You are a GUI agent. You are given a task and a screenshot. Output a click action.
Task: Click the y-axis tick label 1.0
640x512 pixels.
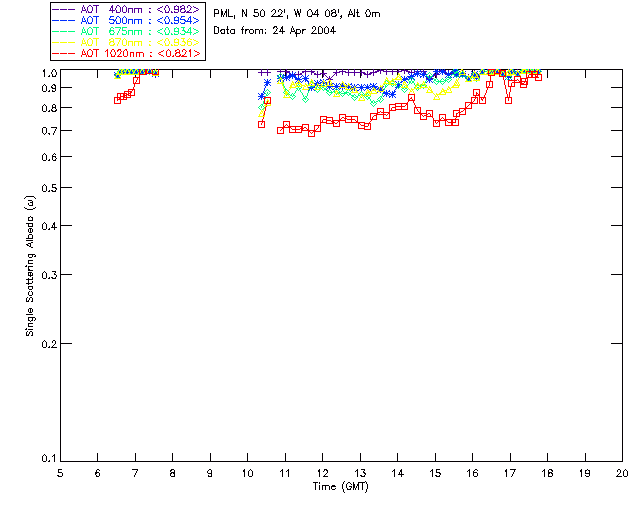click(49, 73)
